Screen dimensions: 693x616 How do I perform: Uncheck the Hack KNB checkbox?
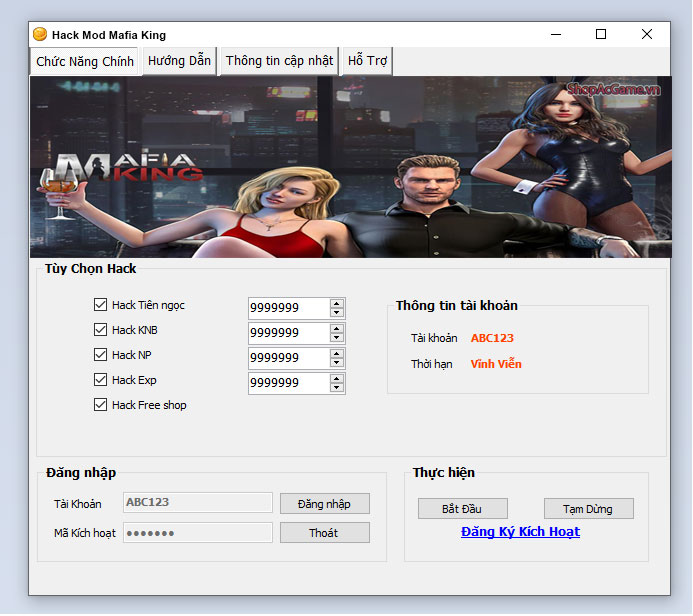100,330
